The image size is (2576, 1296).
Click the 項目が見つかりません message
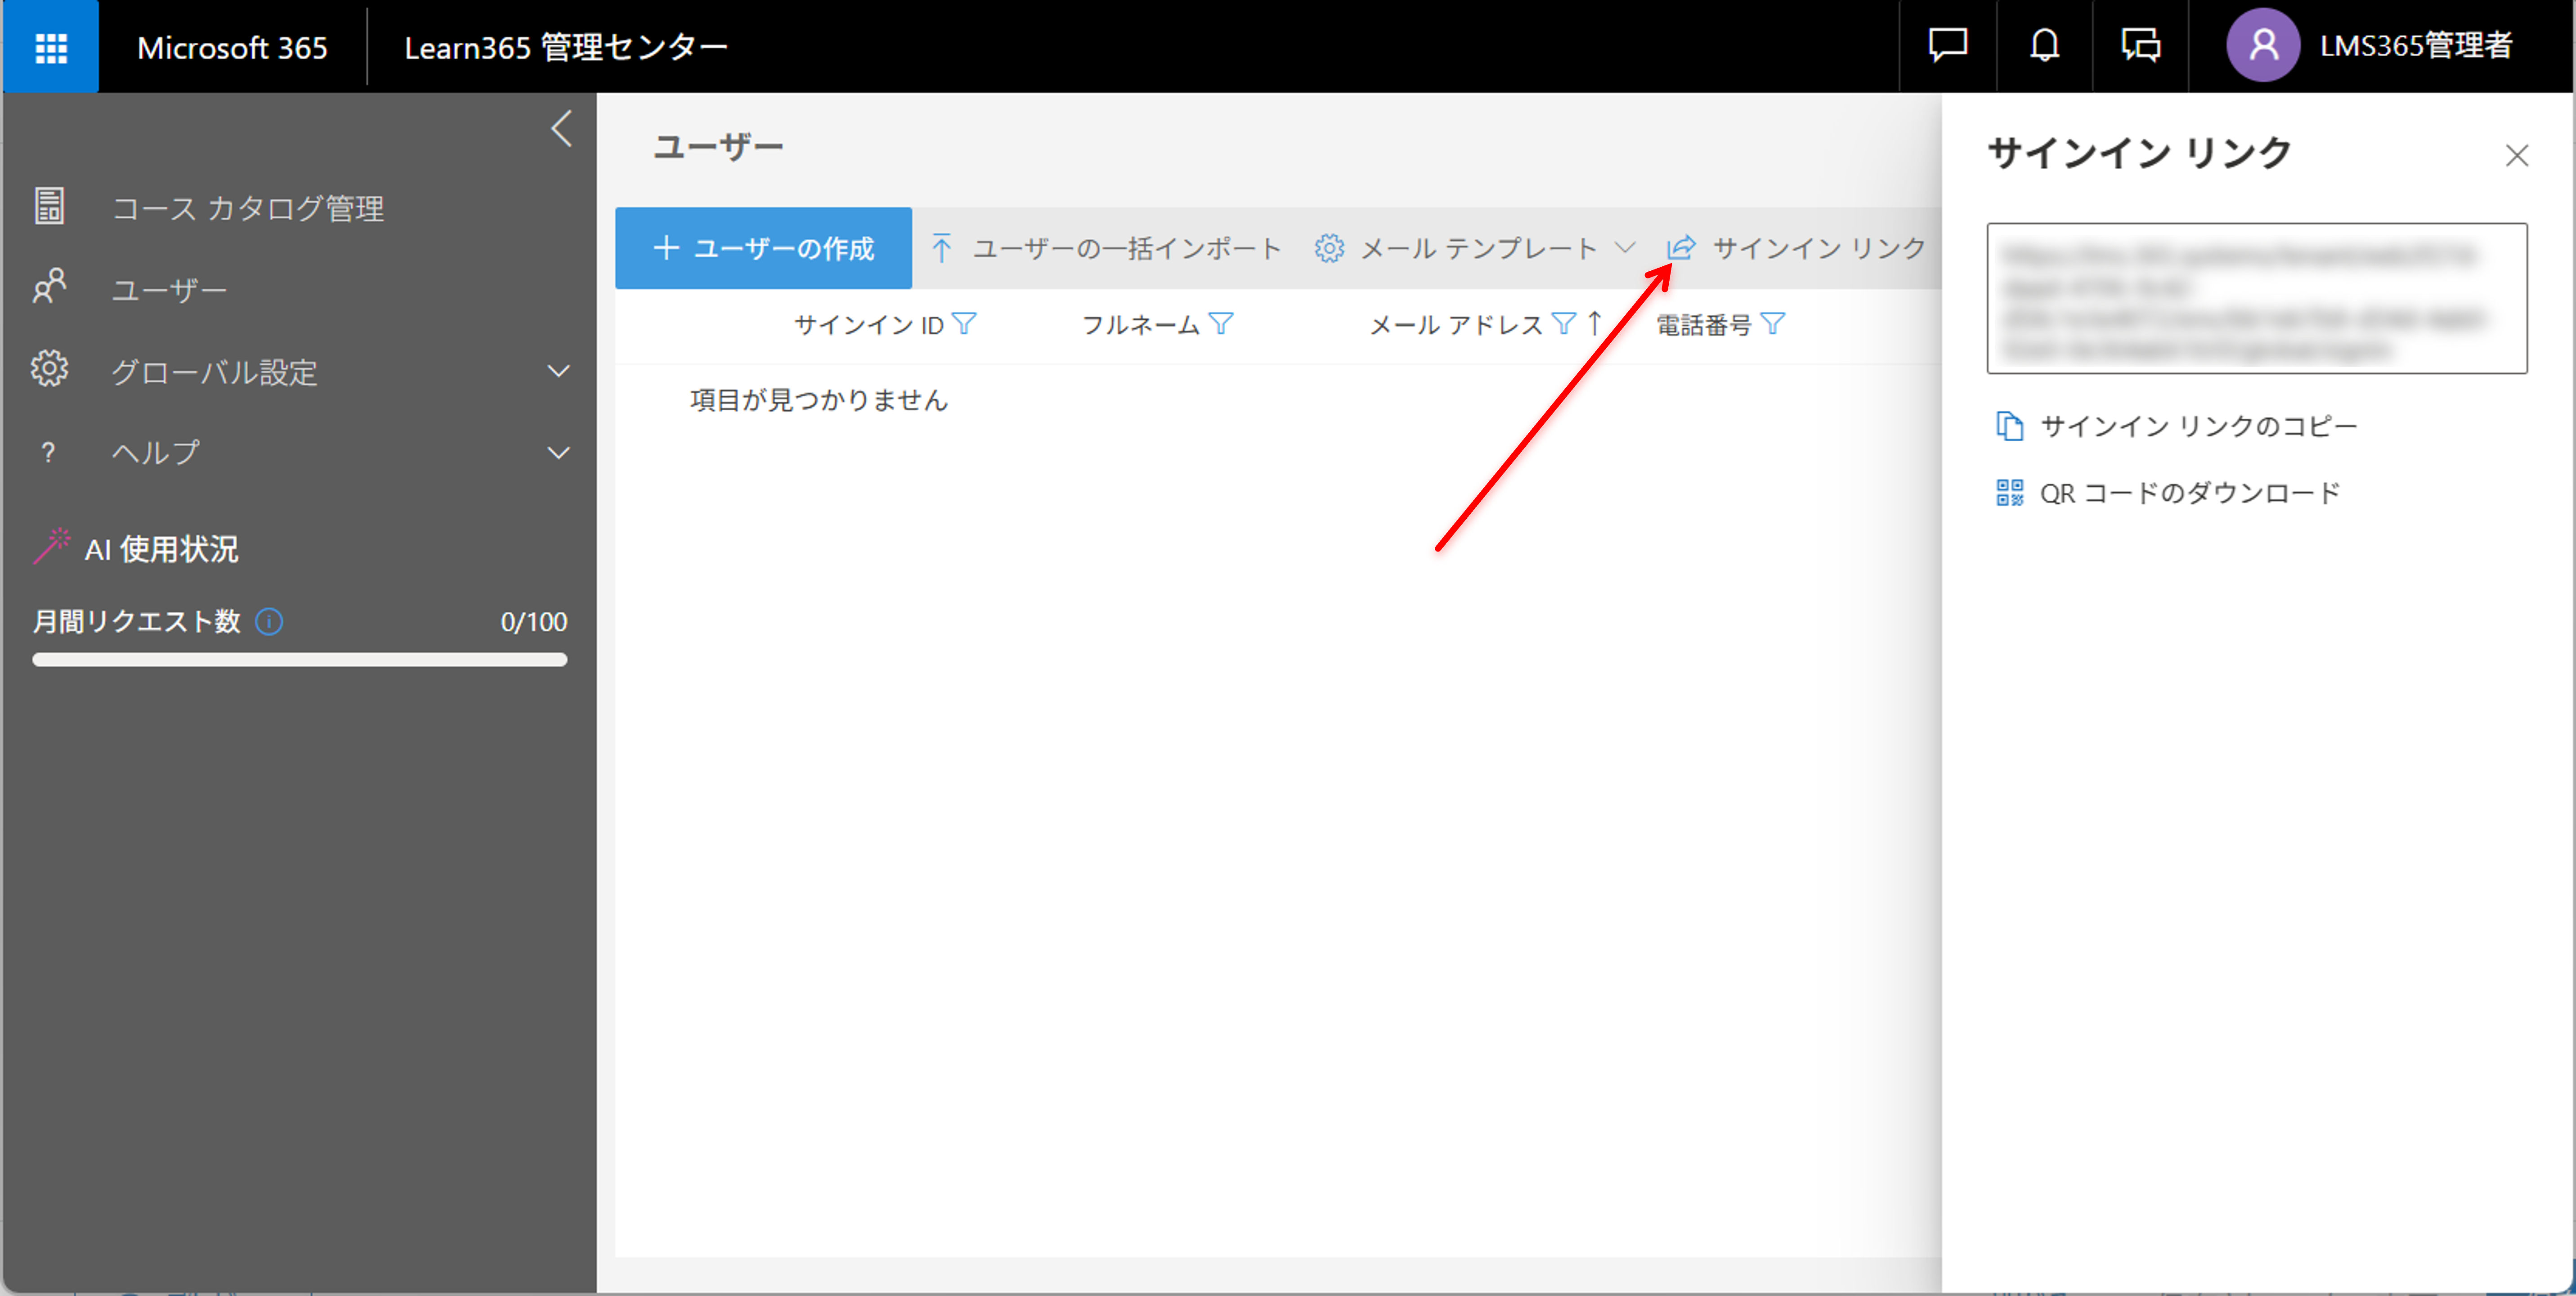818,400
